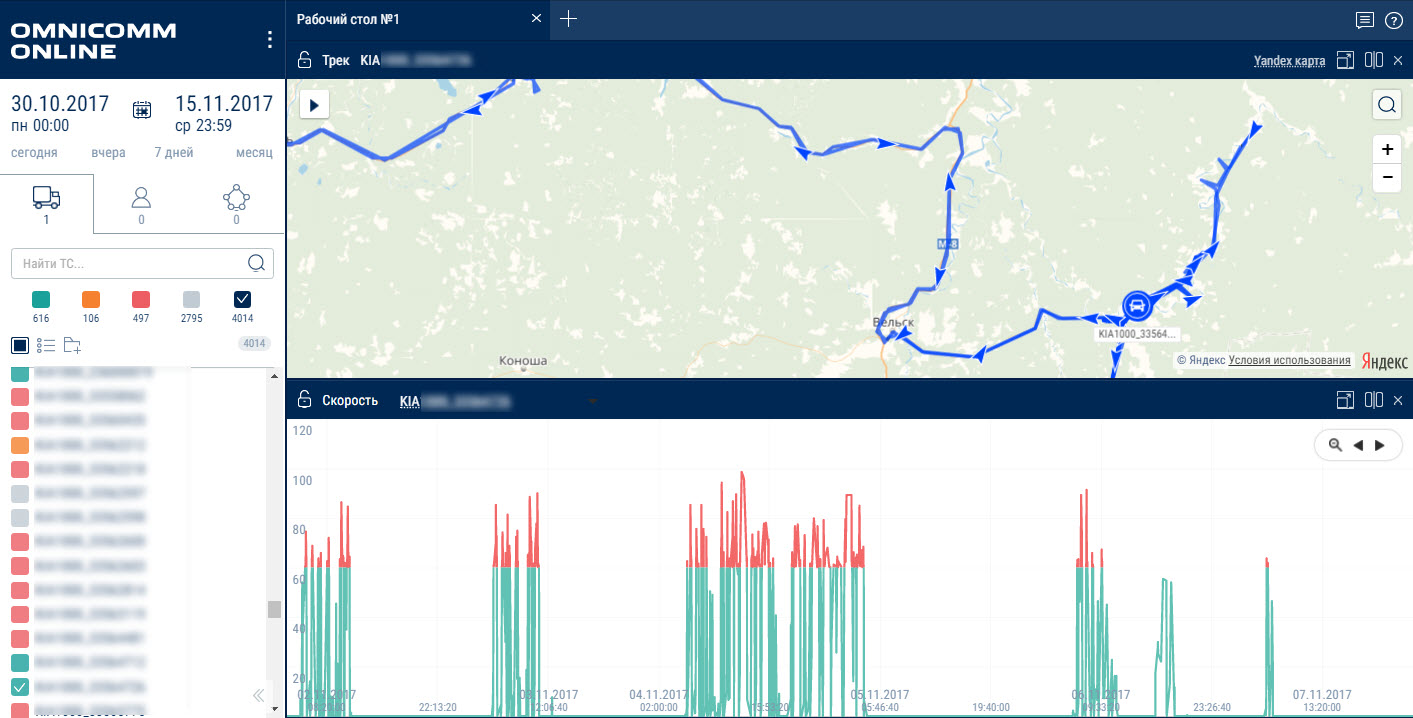
Task: Add a new desktop tab with plus
Action: tap(568, 19)
